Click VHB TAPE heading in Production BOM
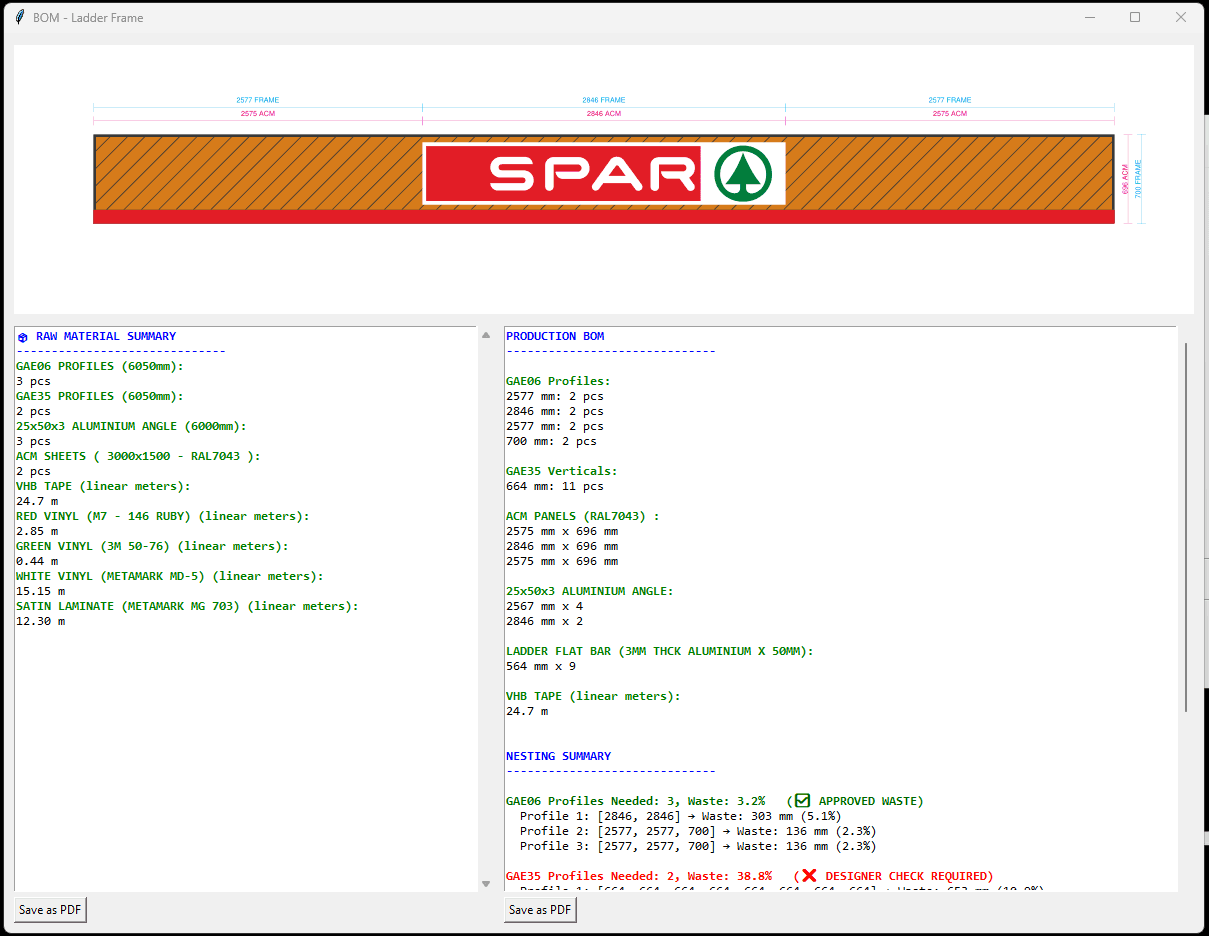This screenshot has width=1209, height=936. (593, 696)
